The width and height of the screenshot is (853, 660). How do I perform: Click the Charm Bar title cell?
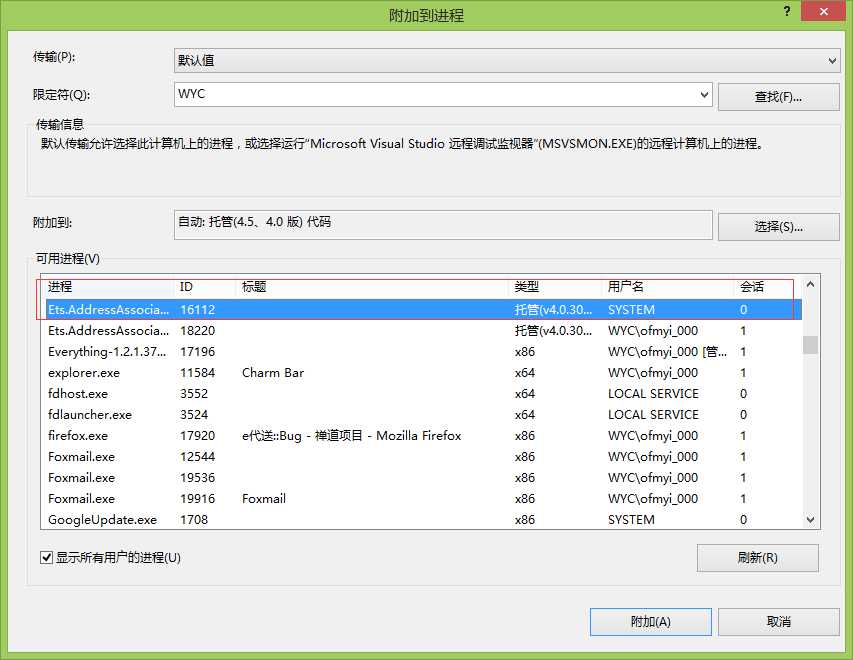(273, 373)
